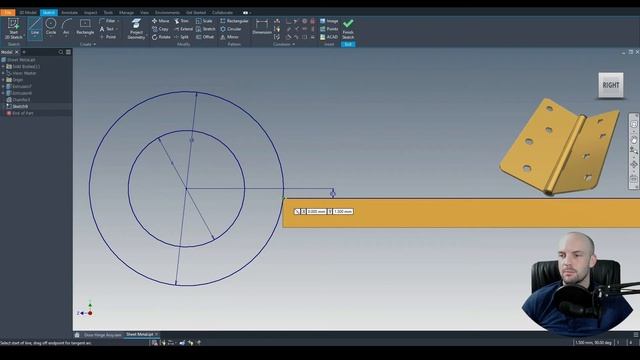
Task: Open the File menu tab
Action: tap(8, 12)
